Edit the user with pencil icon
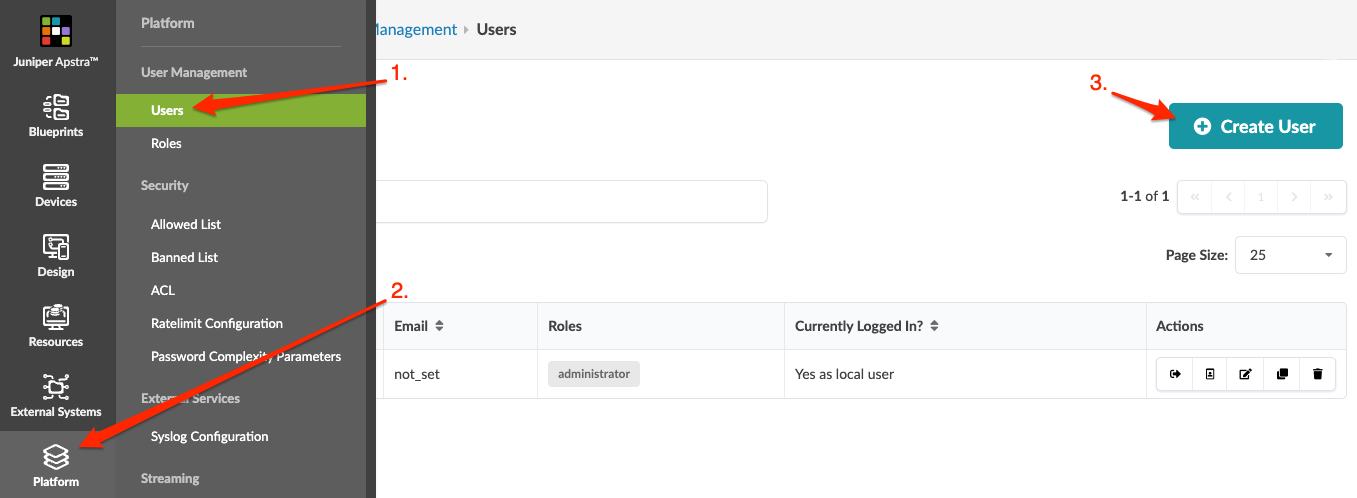1357x498 pixels. point(1245,374)
